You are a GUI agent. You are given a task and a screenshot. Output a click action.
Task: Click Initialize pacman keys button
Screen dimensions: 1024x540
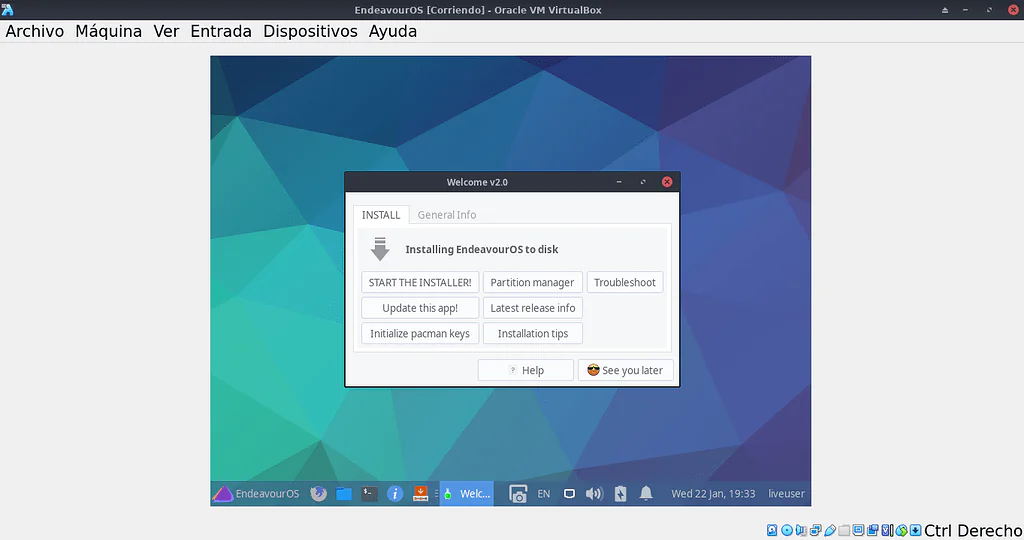point(420,333)
